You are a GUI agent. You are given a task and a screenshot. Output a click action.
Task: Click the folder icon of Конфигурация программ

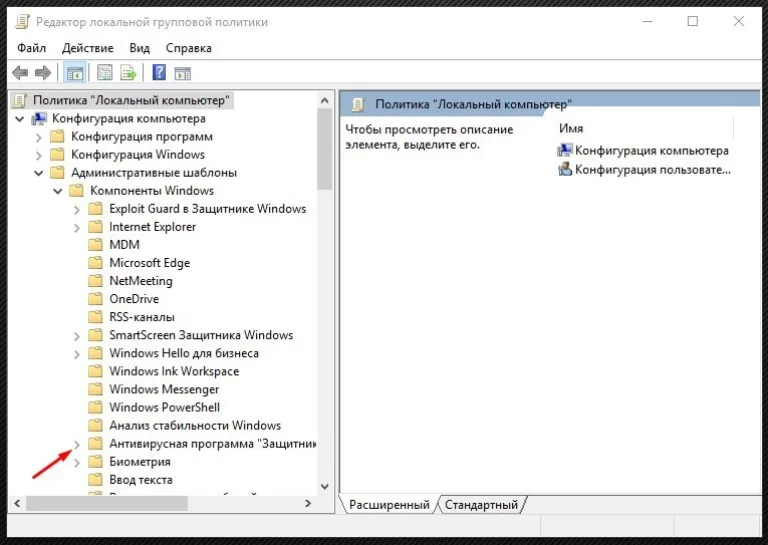tap(57, 137)
